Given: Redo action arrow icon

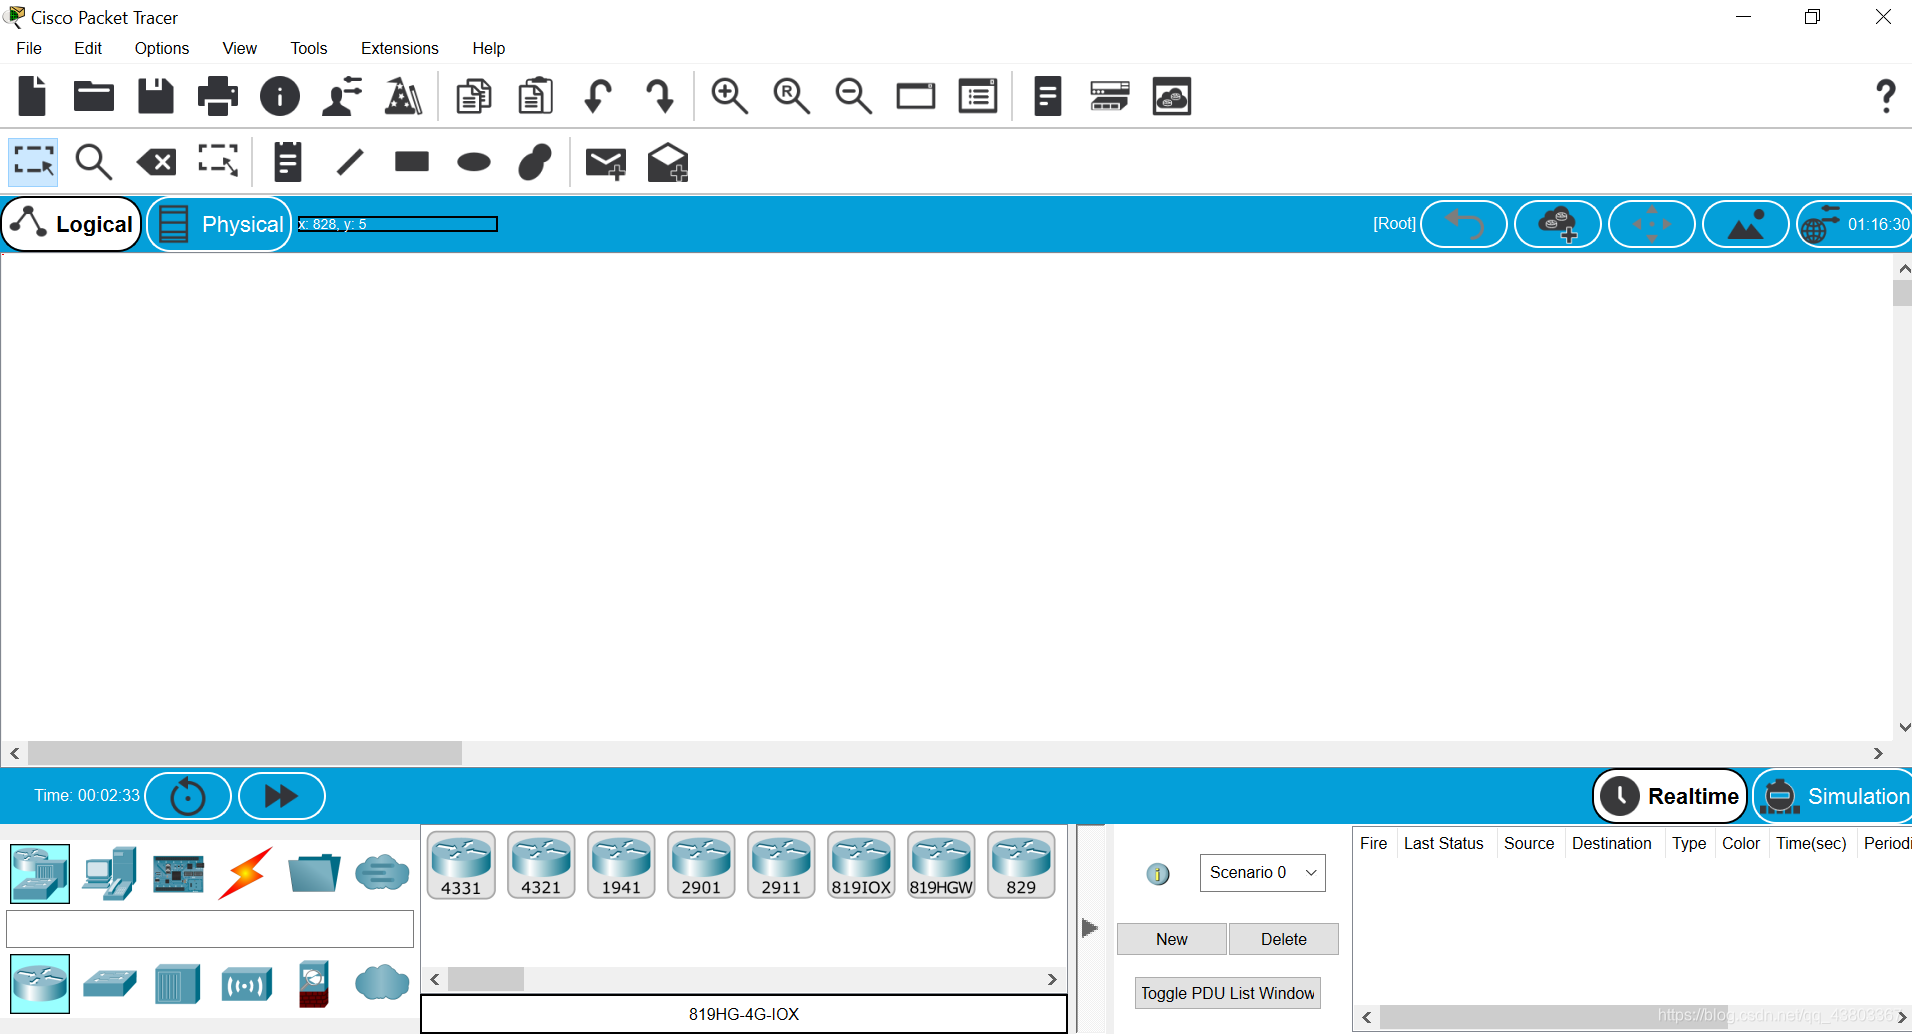Looking at the screenshot, I should 660,96.
